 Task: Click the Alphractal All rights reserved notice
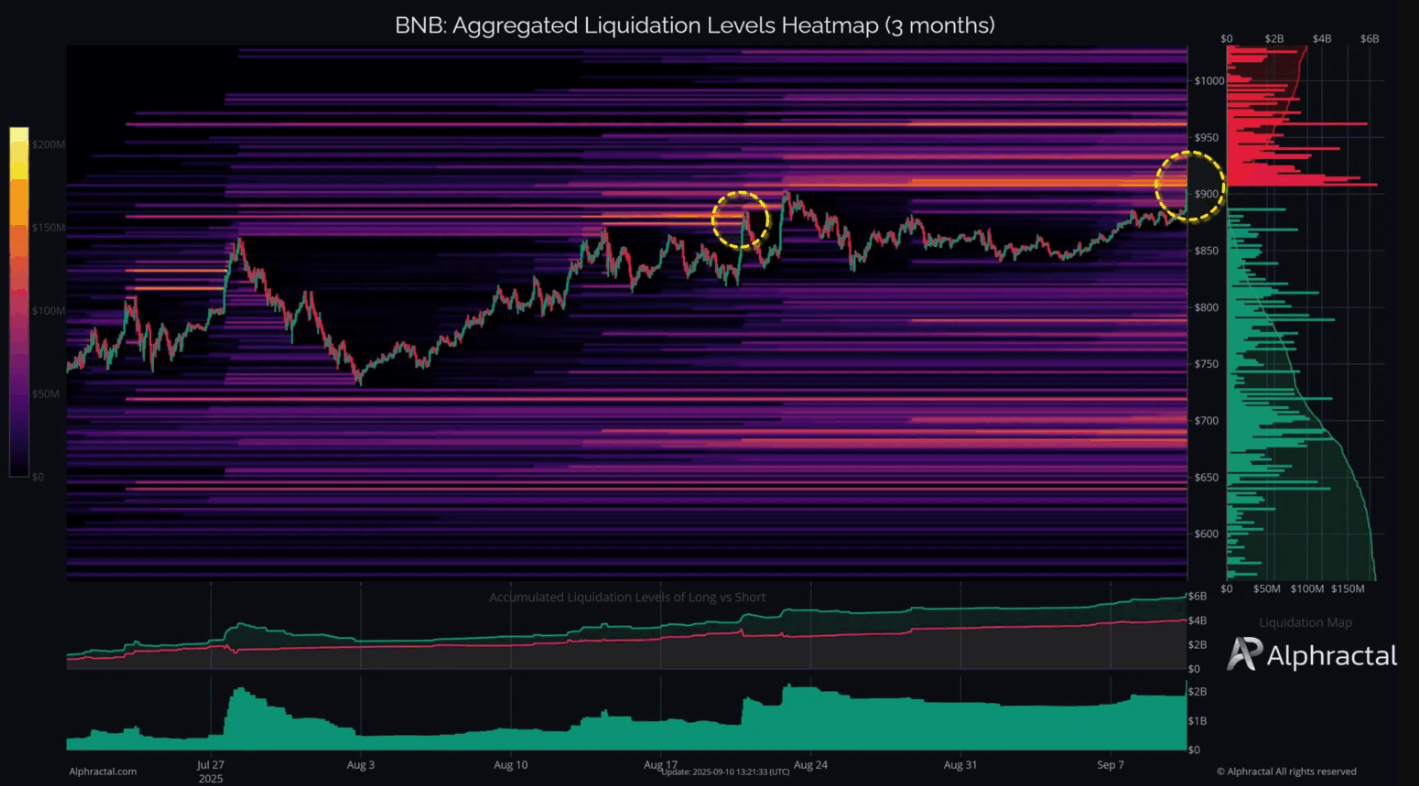click(x=1286, y=771)
